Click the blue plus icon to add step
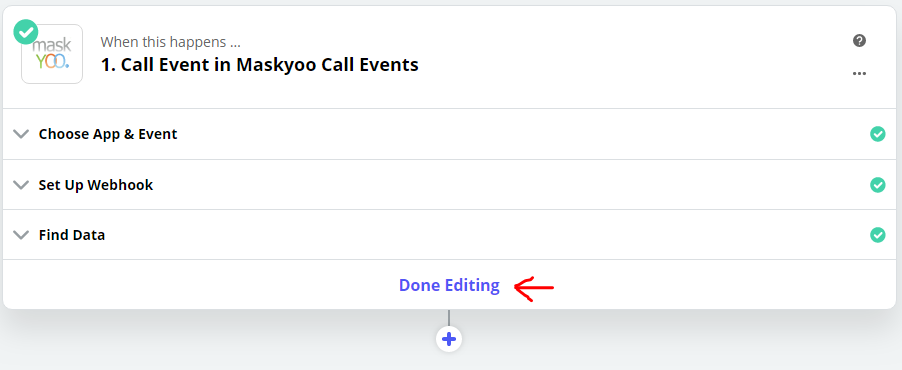The image size is (902, 370). (449, 340)
